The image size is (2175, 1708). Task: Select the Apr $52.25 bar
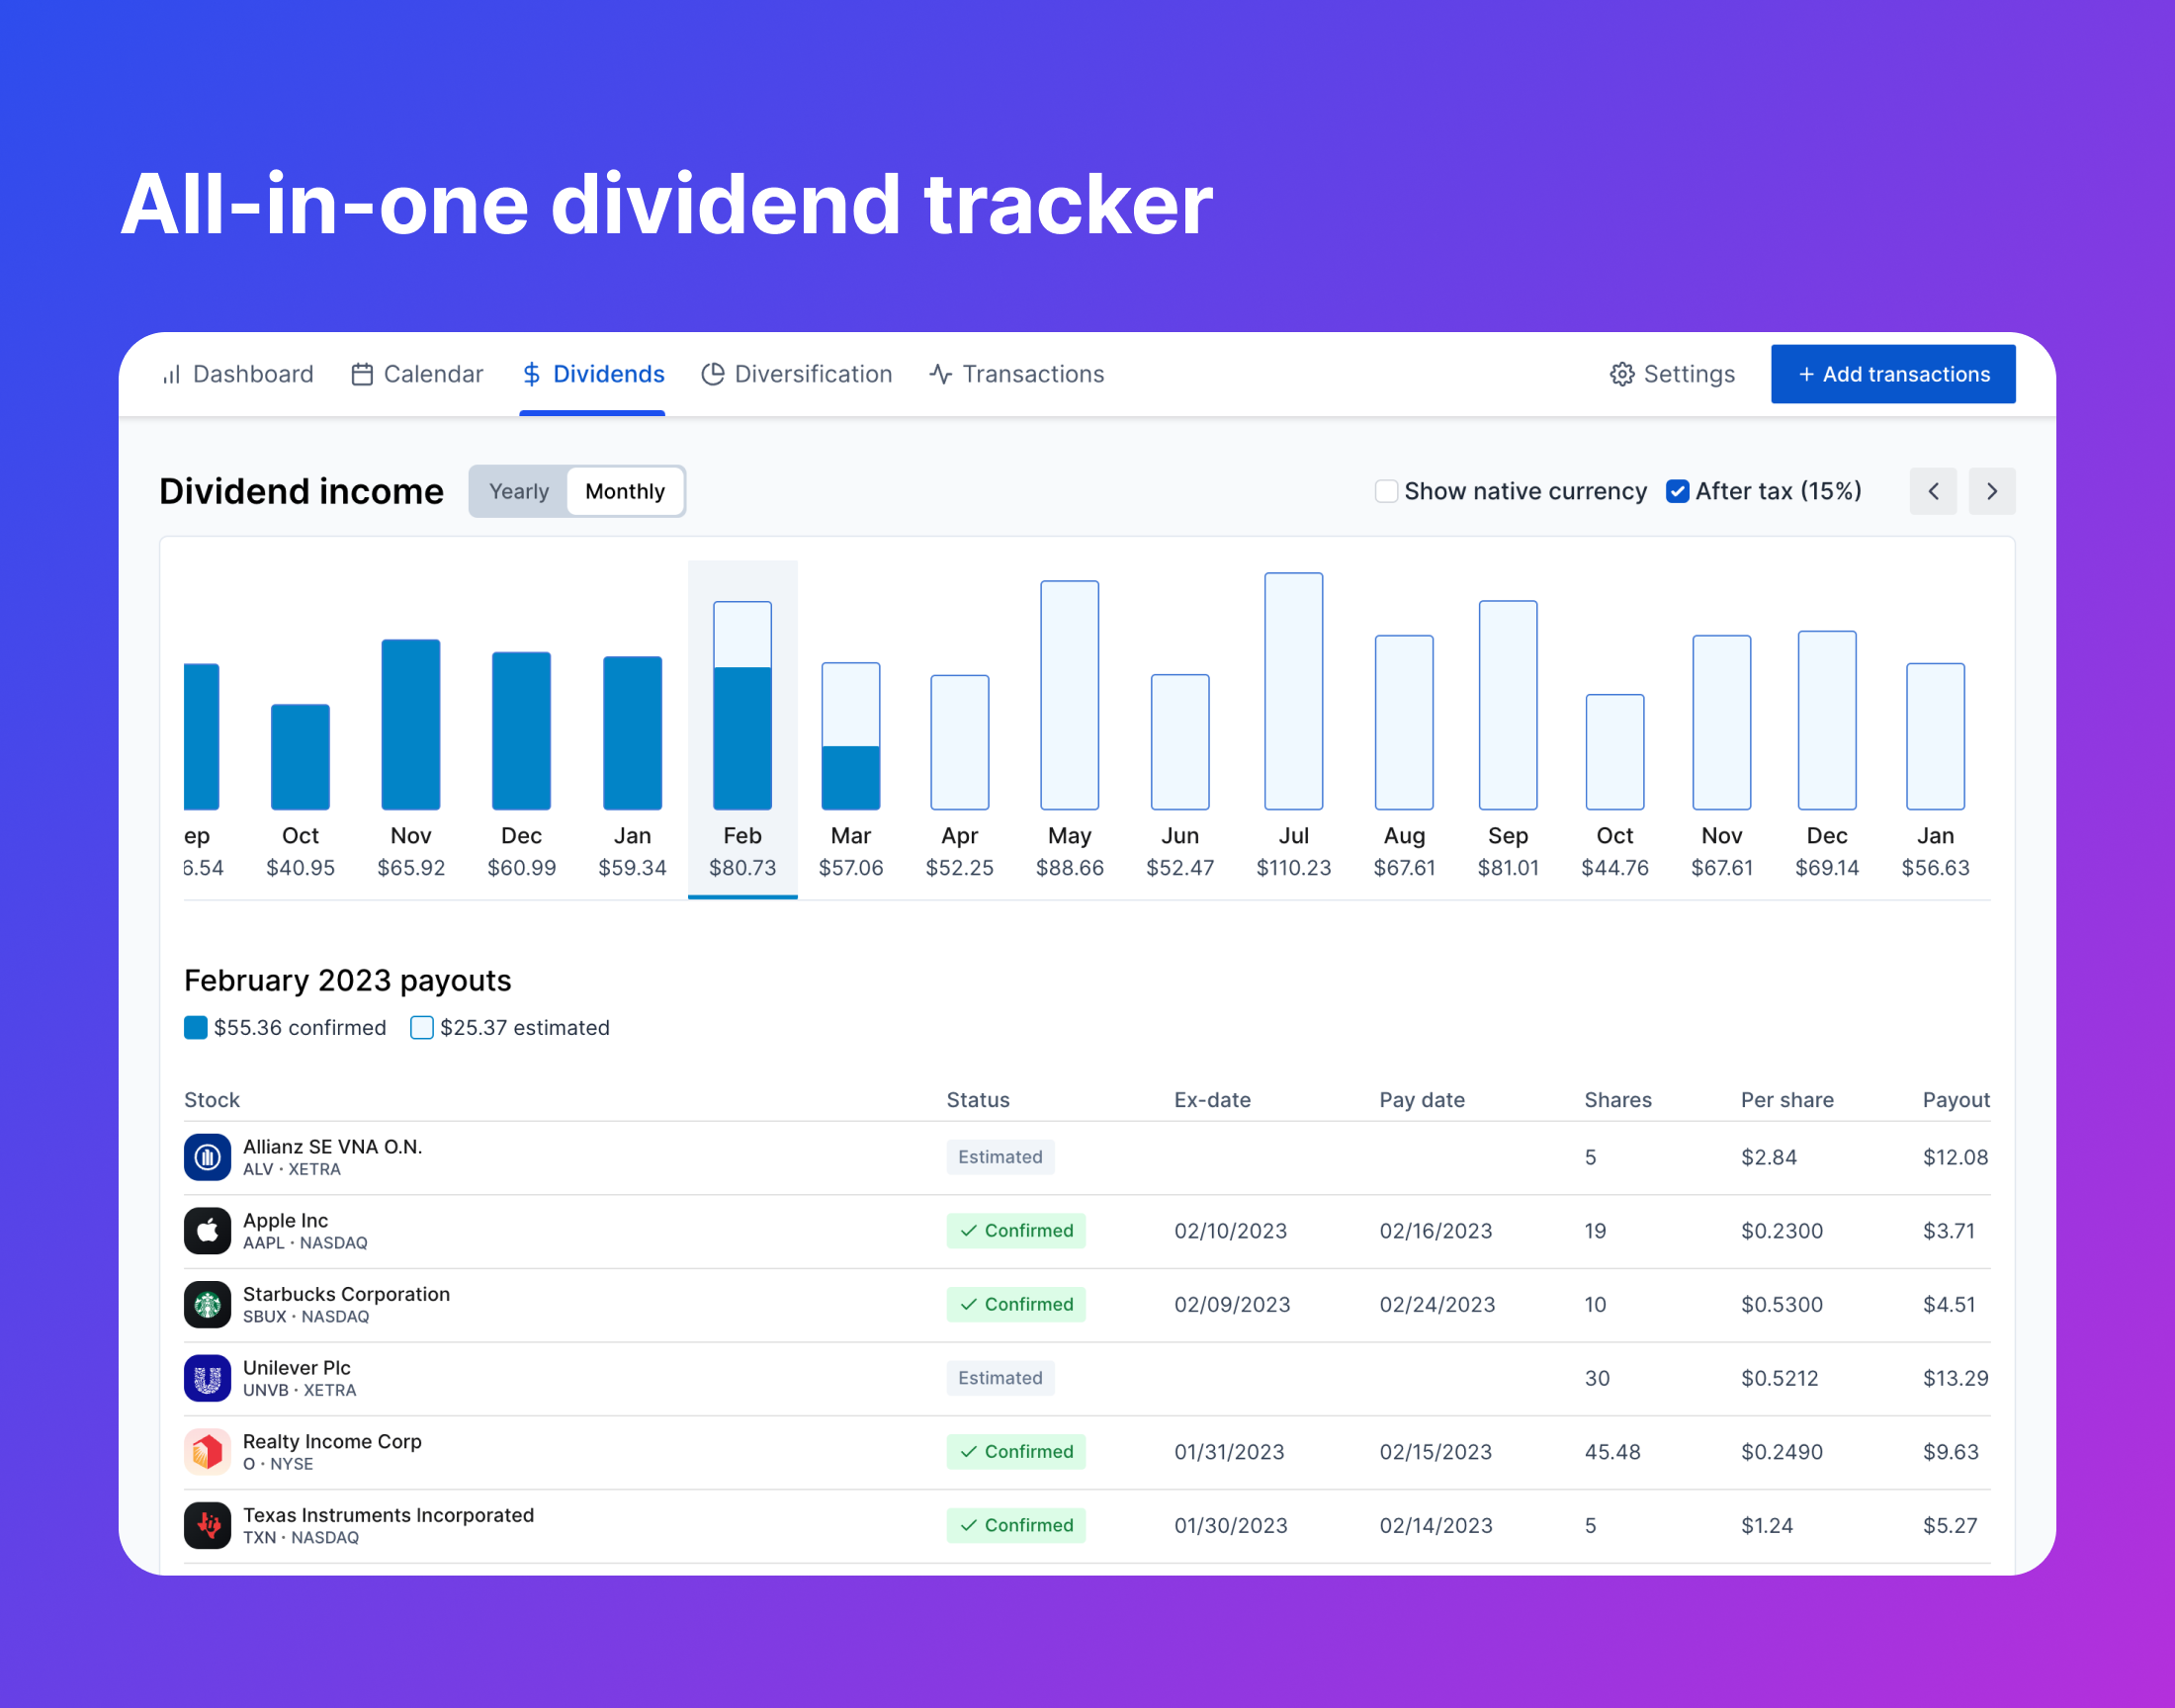[x=960, y=742]
